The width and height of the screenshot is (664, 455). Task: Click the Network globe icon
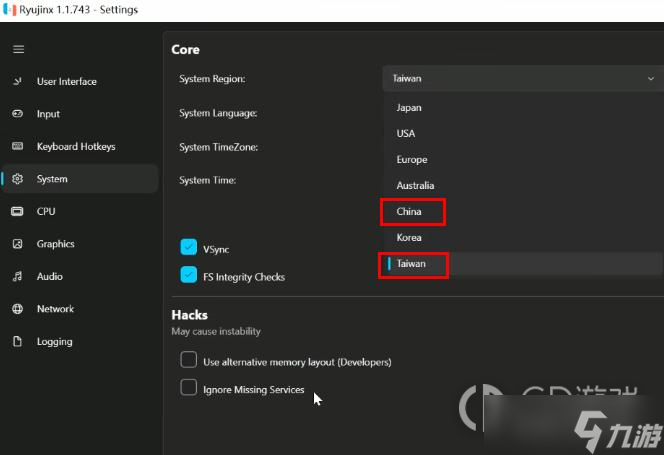pyautogui.click(x=17, y=309)
